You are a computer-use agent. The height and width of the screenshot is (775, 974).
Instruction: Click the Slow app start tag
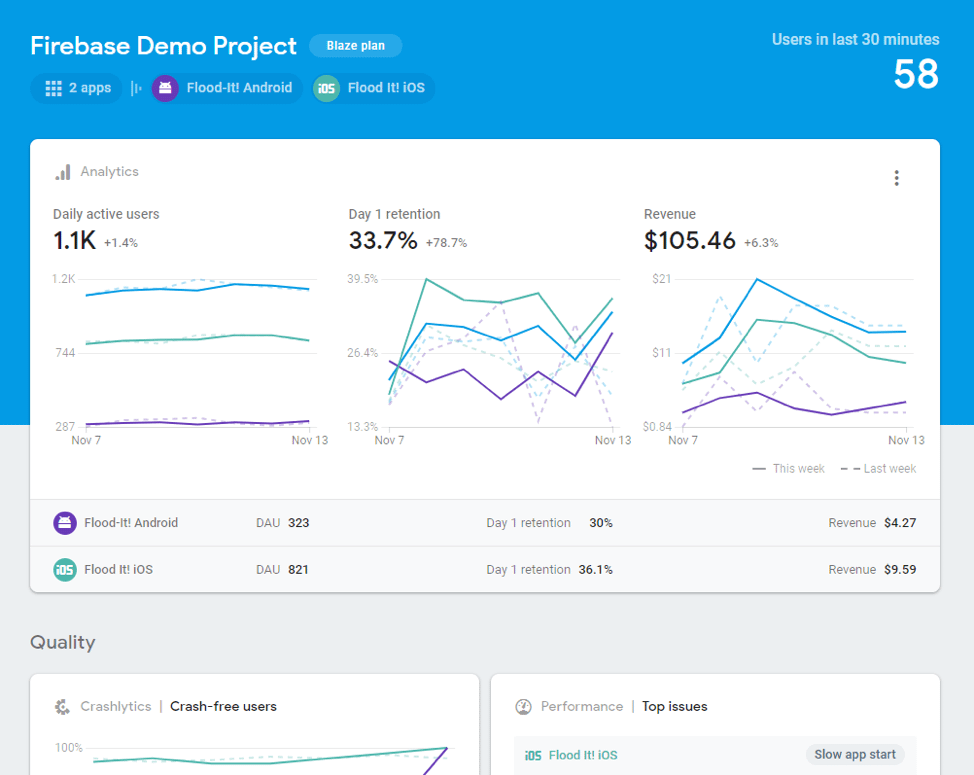click(855, 755)
